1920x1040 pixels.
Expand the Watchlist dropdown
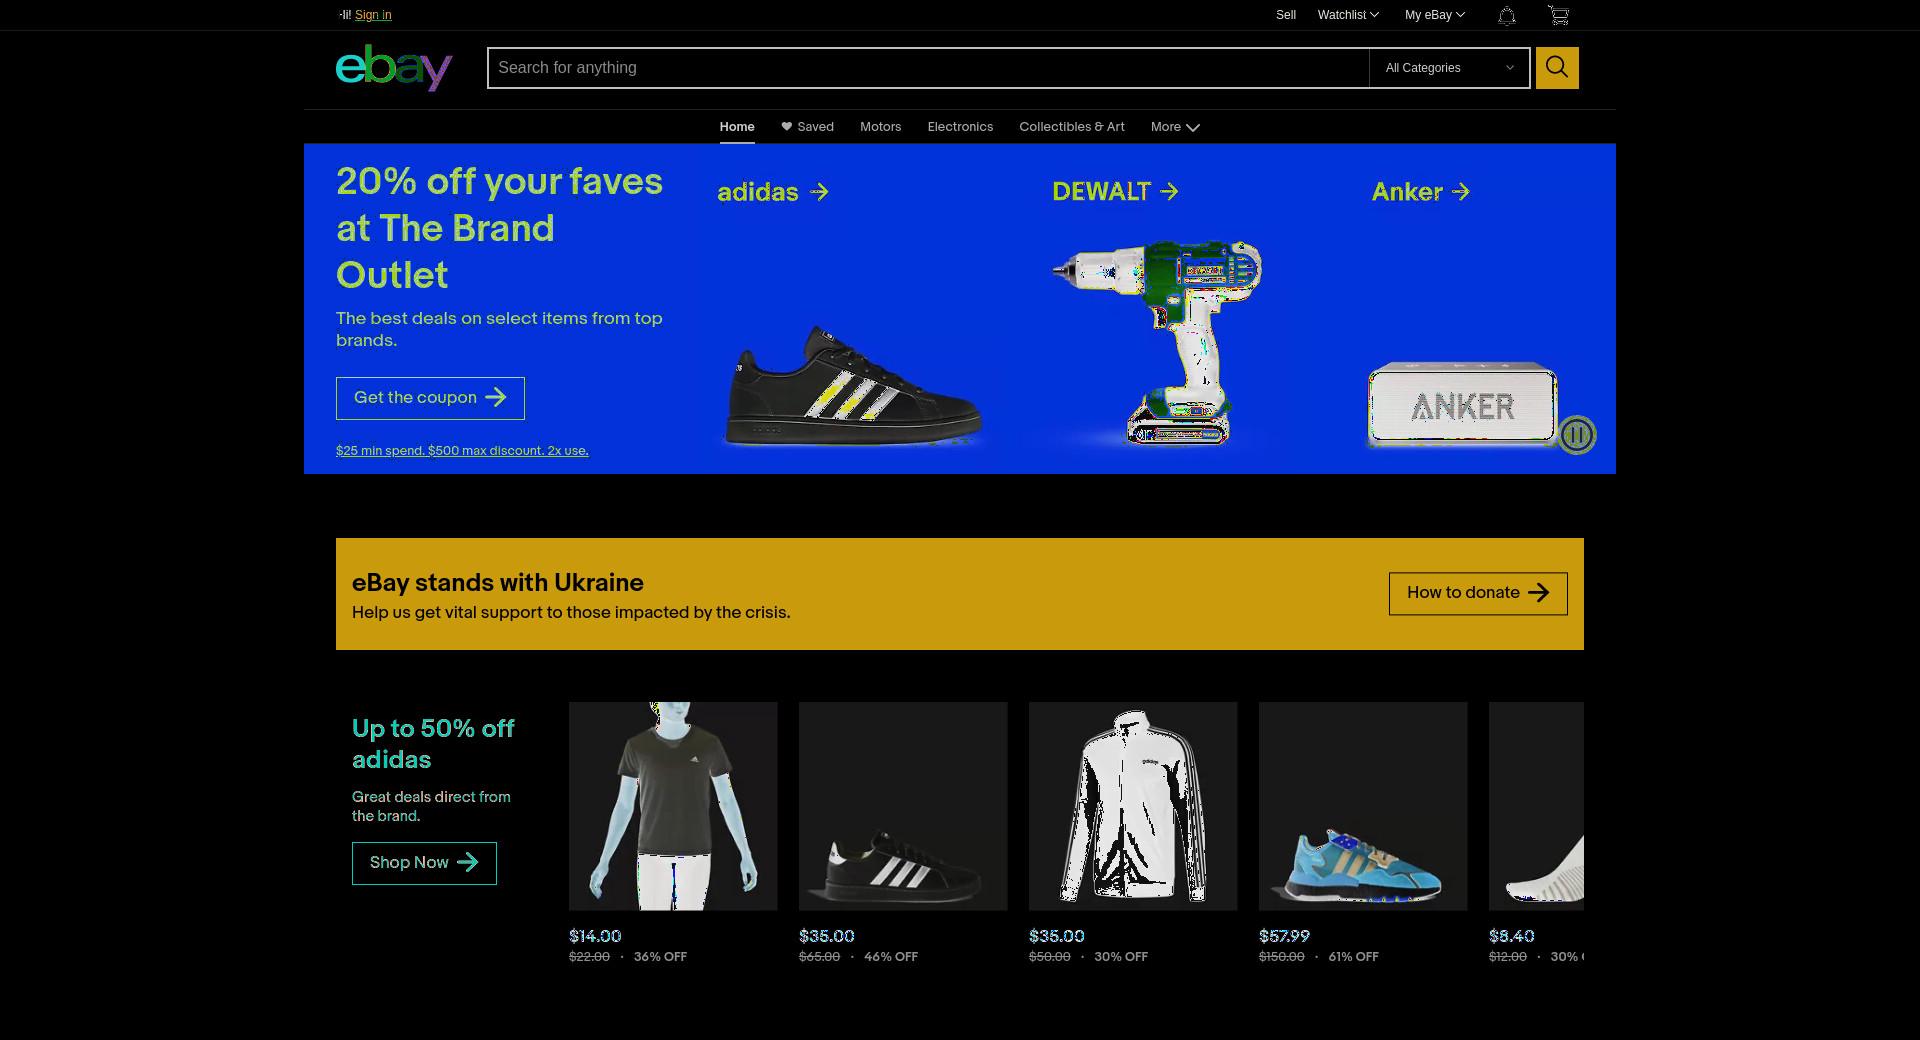pyautogui.click(x=1348, y=15)
